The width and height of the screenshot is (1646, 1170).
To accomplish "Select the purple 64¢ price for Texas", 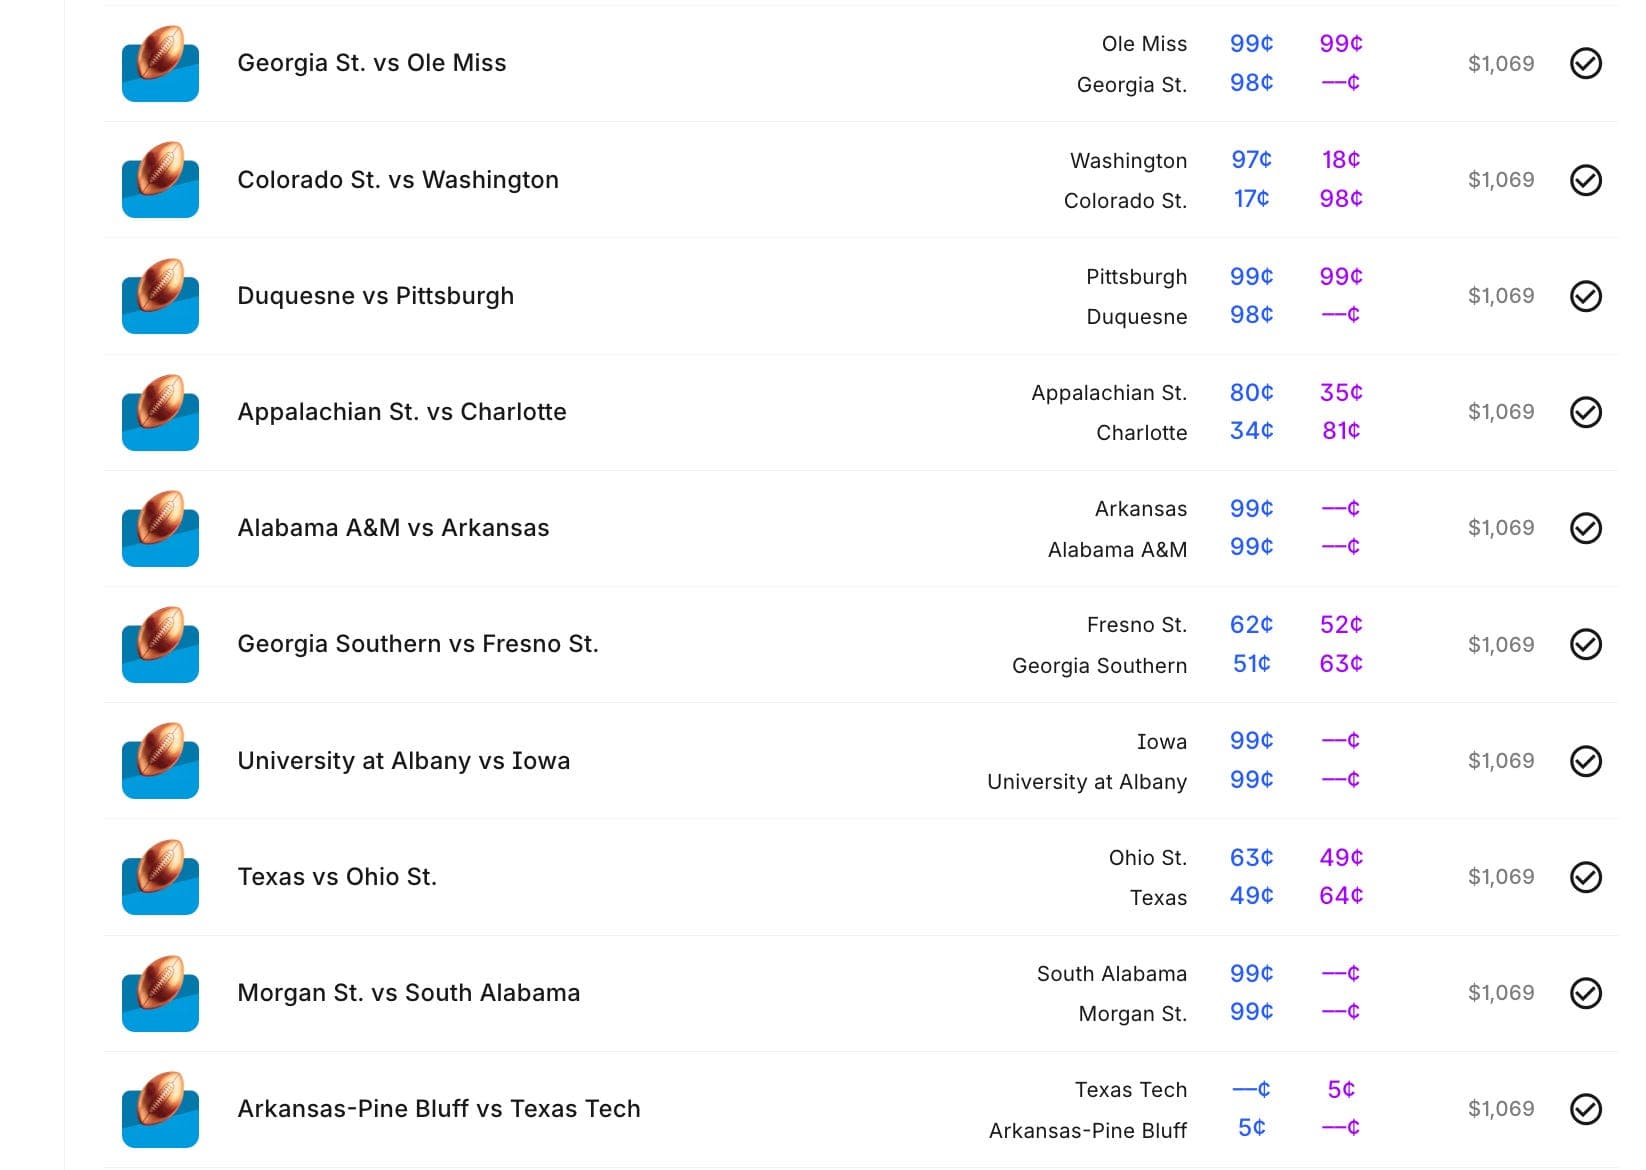I will (1340, 896).
